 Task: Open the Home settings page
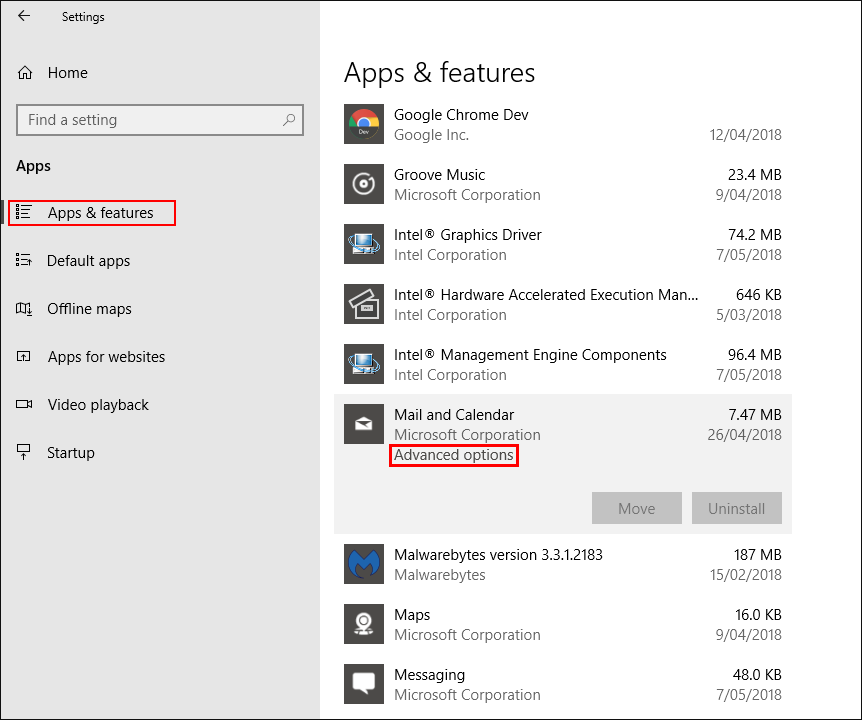pyautogui.click(x=68, y=73)
